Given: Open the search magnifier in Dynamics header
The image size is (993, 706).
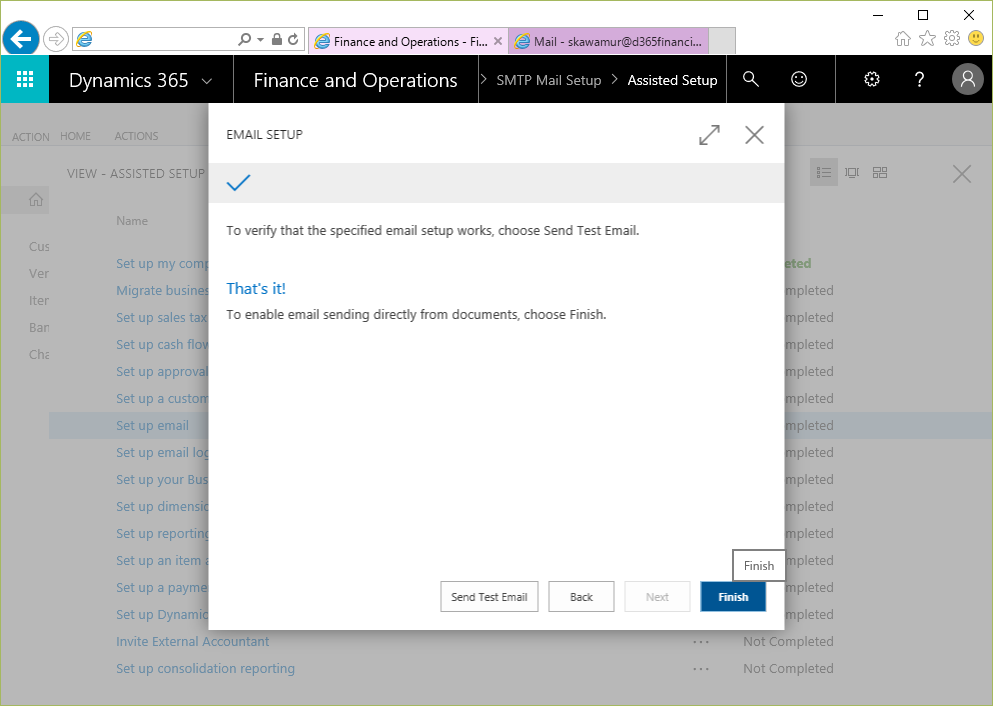Looking at the screenshot, I should click(750, 79).
